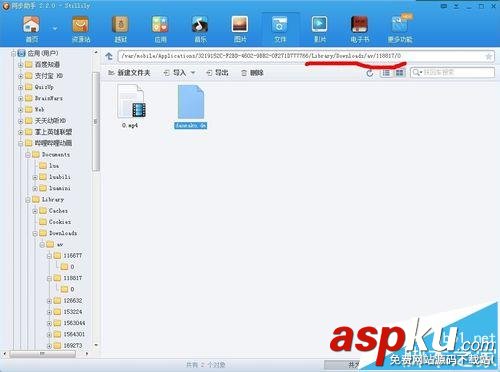Switch to thumbnail grid view

point(399,73)
